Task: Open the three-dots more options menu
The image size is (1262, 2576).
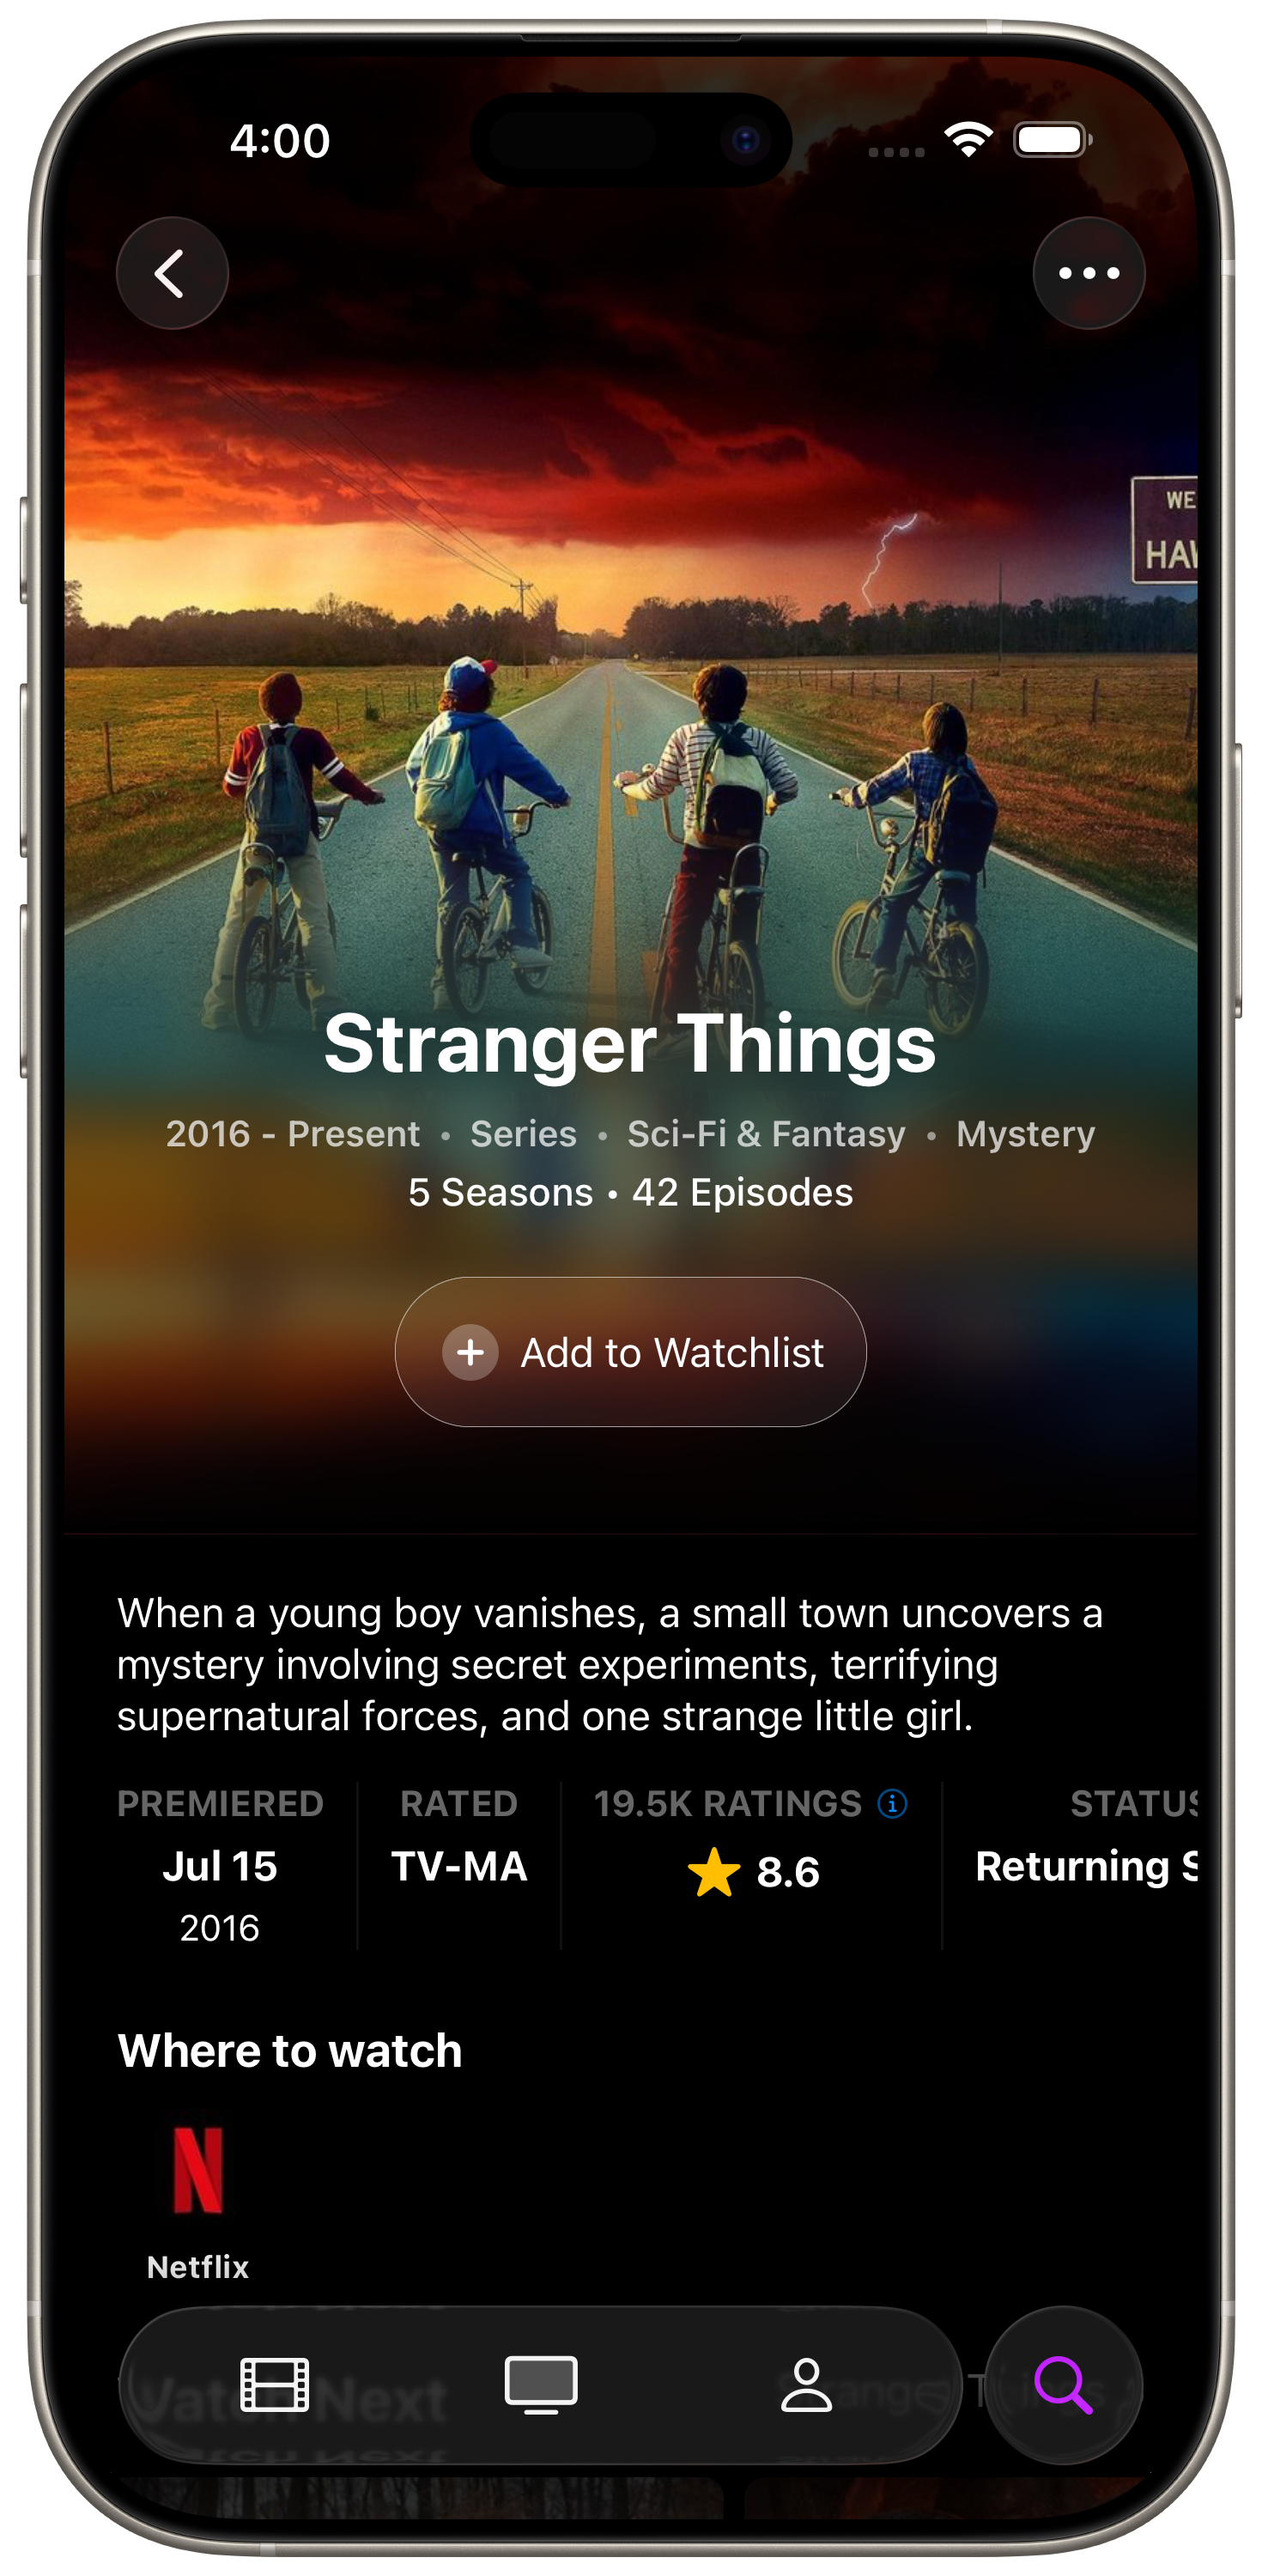Action: coord(1088,273)
